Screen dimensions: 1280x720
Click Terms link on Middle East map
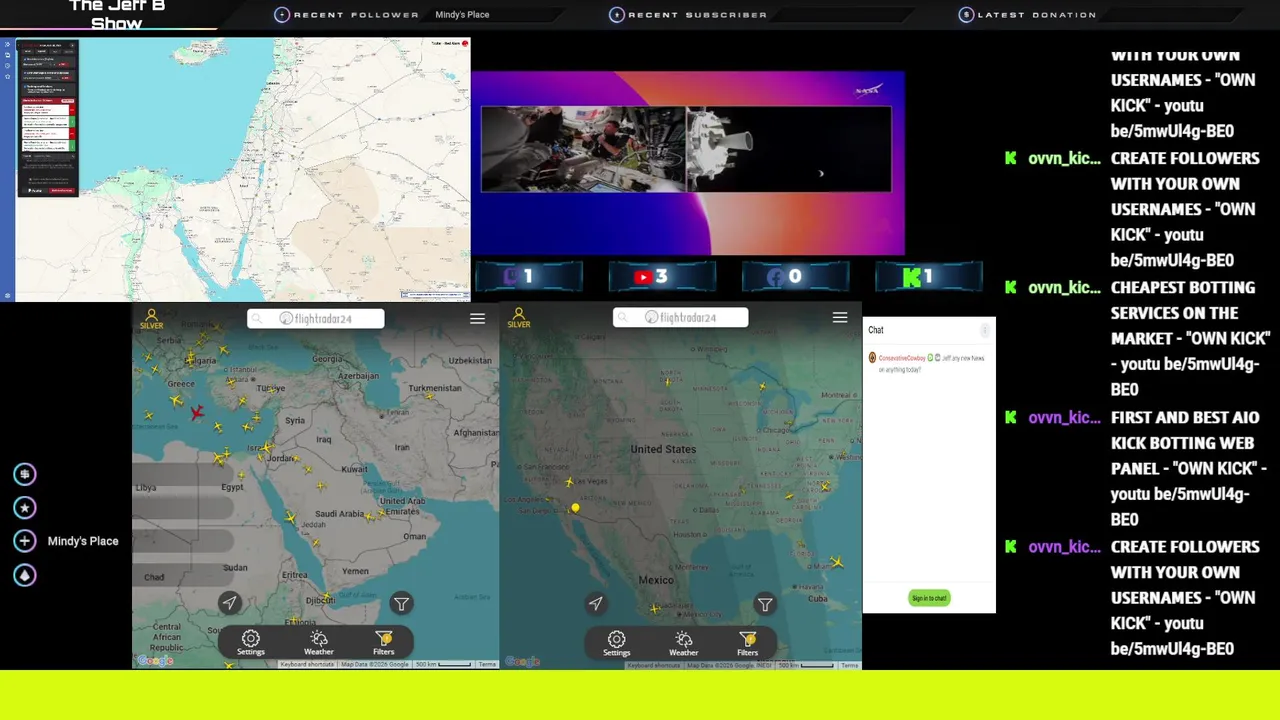(487, 664)
